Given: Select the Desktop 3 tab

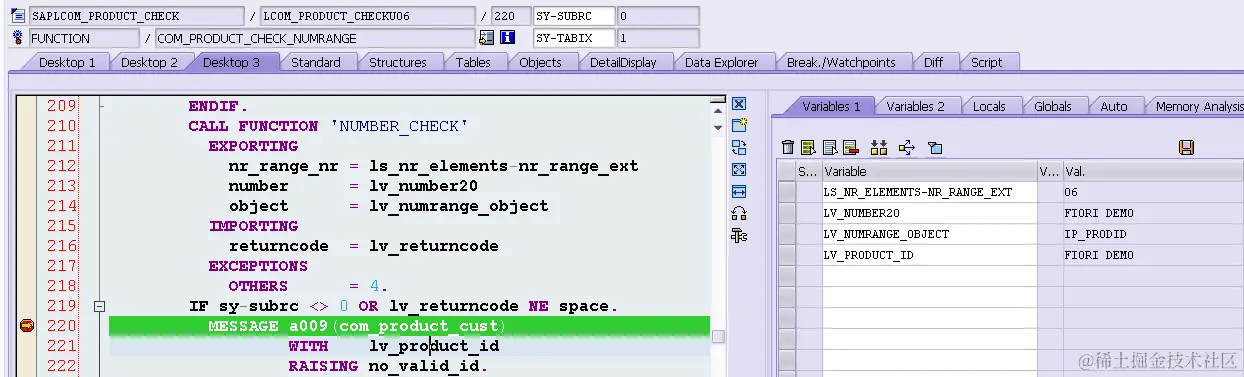Looking at the screenshot, I should click(232, 62).
